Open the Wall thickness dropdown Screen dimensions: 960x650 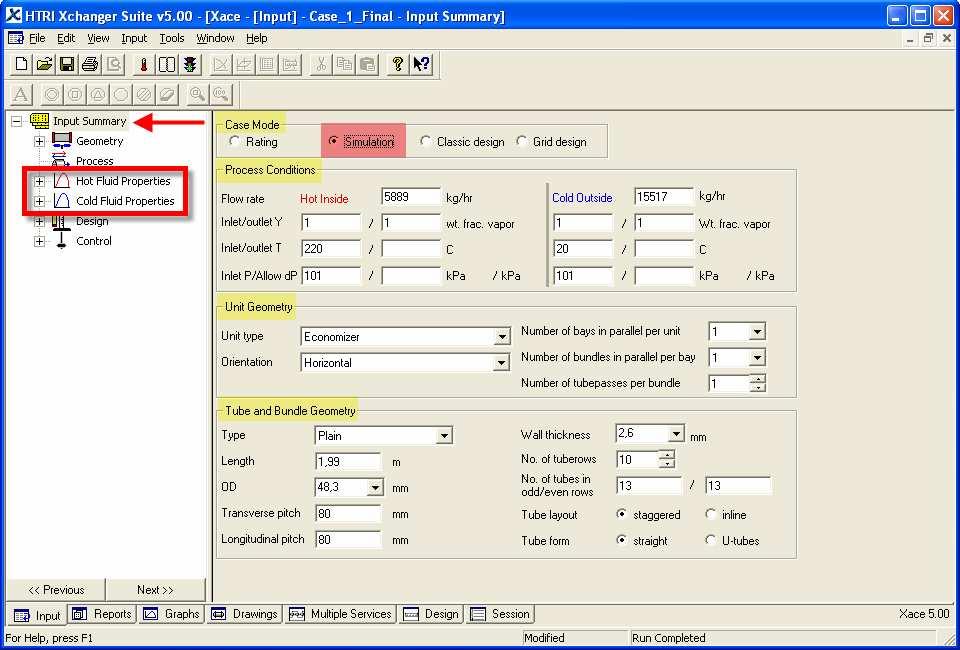pos(676,434)
